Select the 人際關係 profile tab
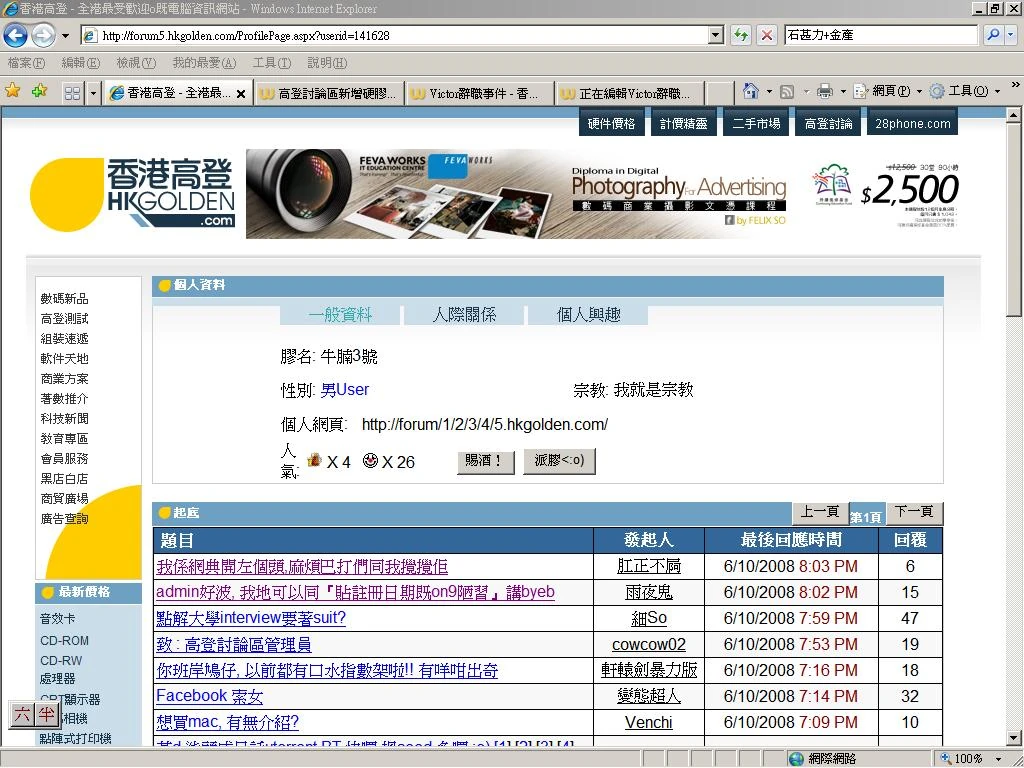1024x768 pixels. 464,315
